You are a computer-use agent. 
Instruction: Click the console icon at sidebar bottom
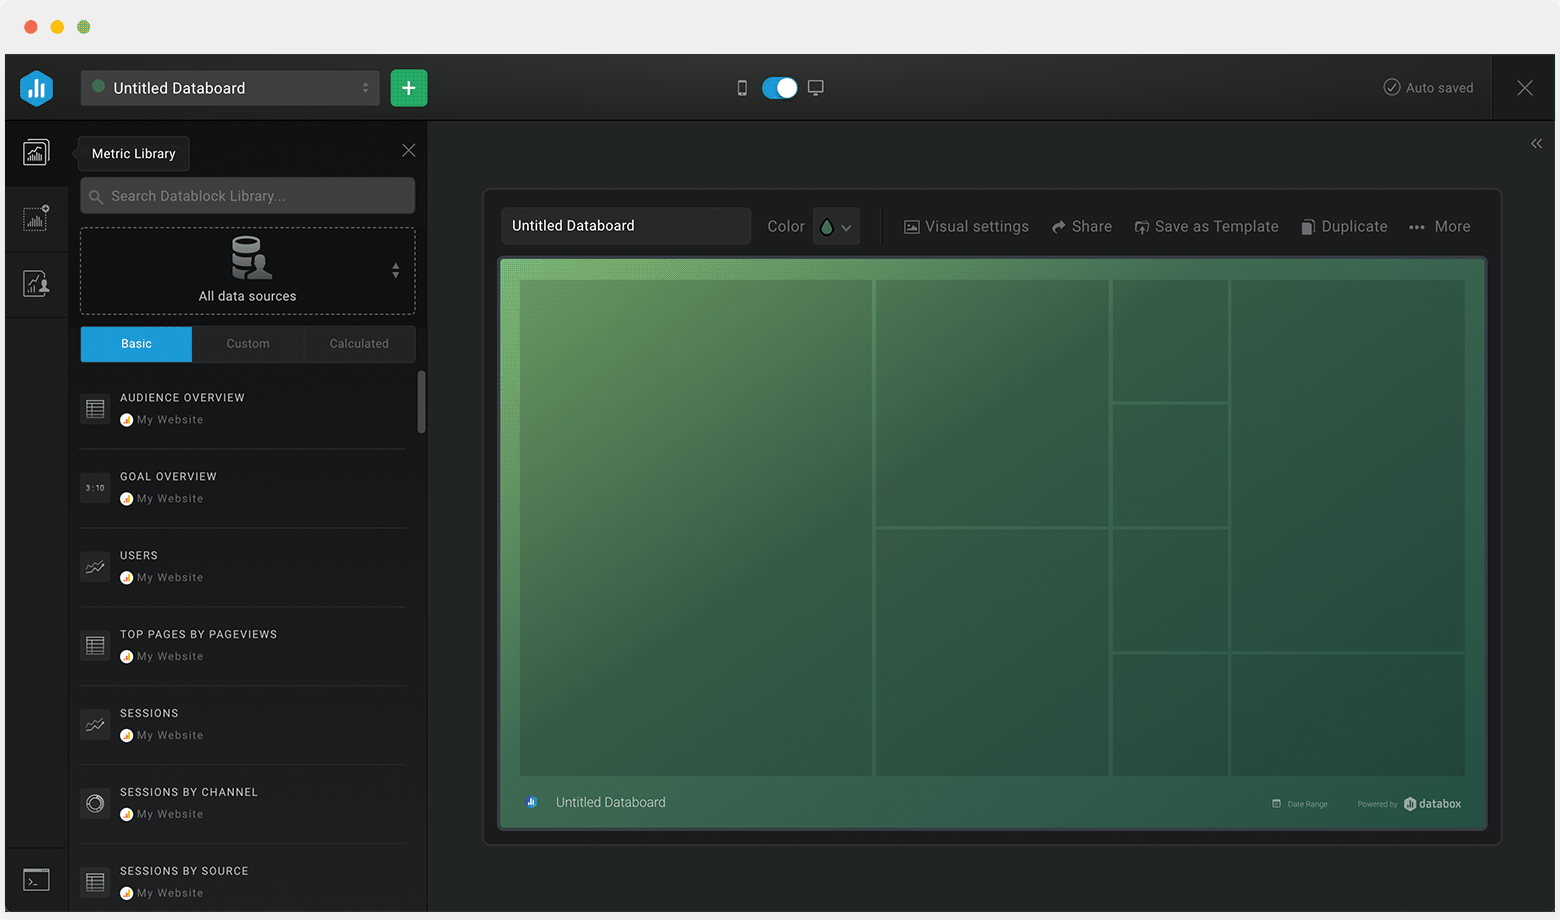(36, 879)
